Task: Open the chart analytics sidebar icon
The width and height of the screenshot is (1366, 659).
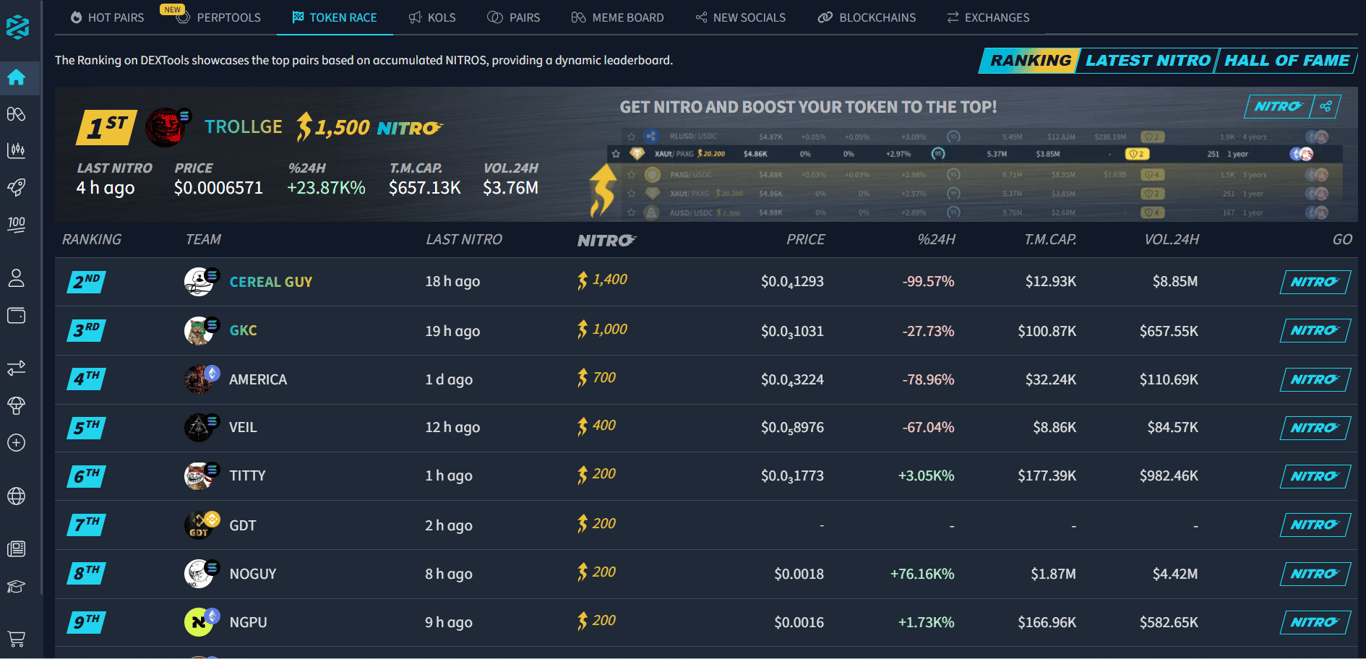Action: [16, 151]
